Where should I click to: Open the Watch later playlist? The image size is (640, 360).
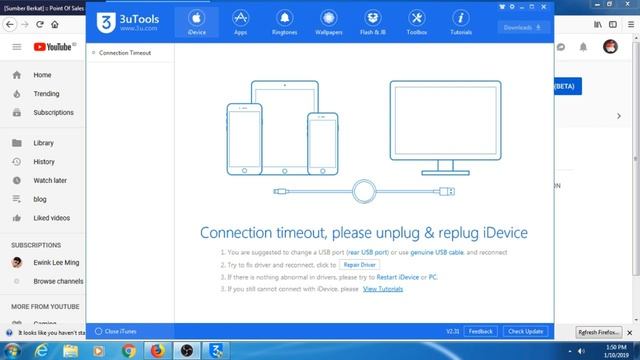pyautogui.click(x=42, y=180)
